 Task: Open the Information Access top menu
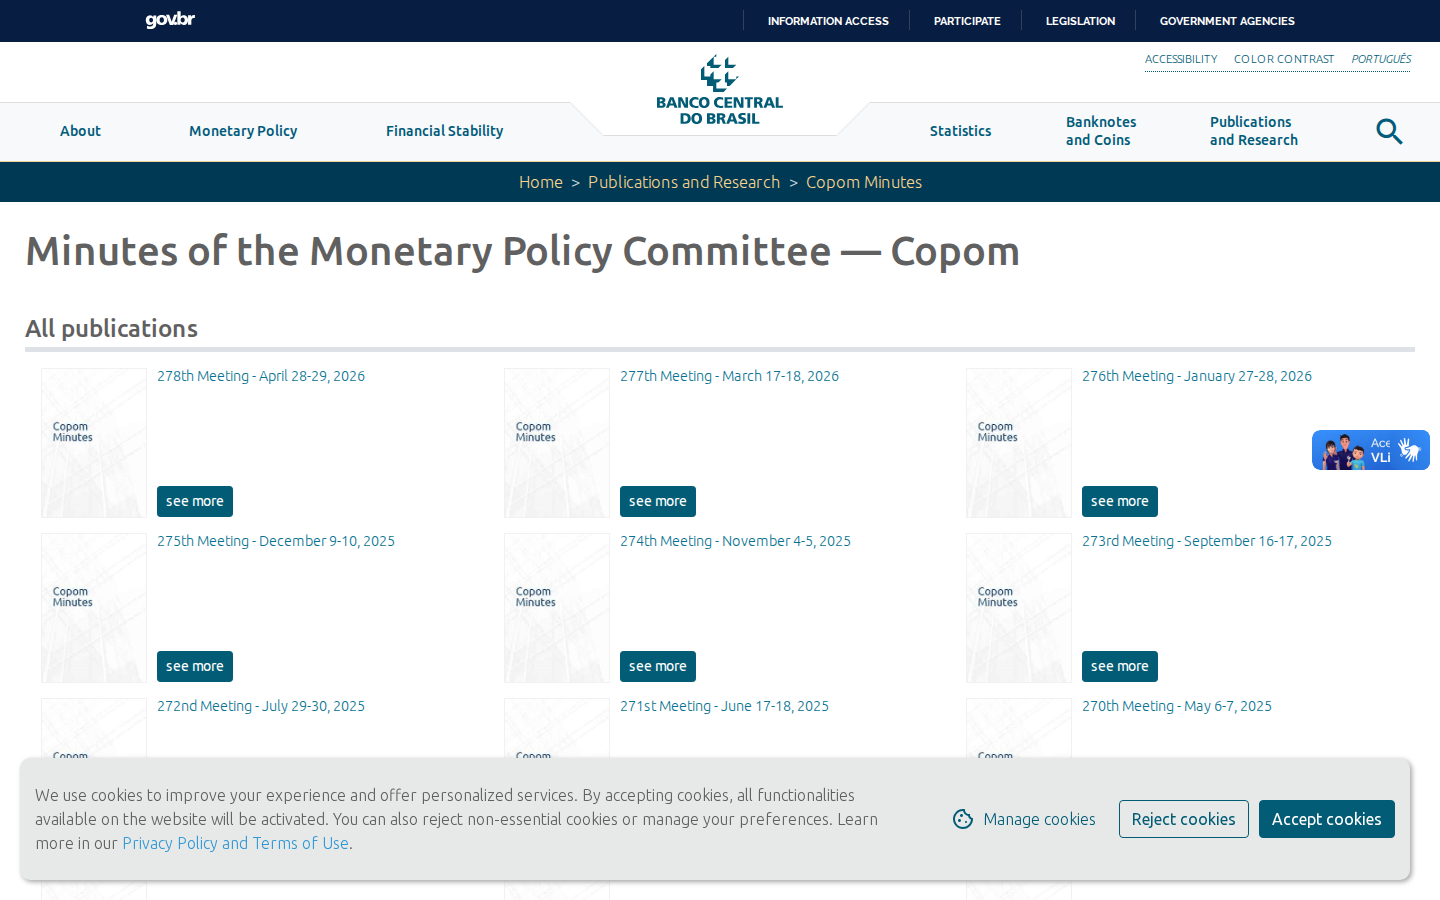[828, 21]
